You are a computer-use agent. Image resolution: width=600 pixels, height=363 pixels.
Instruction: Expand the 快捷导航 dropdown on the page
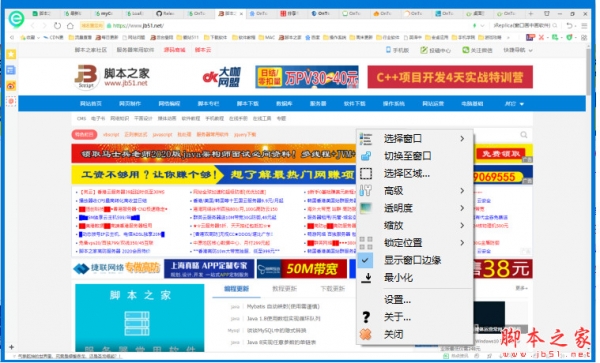pos(518,50)
